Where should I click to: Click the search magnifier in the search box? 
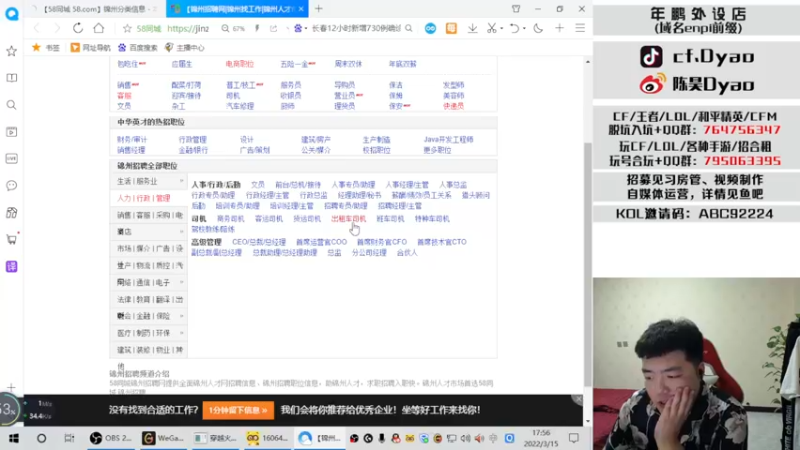(x=409, y=29)
